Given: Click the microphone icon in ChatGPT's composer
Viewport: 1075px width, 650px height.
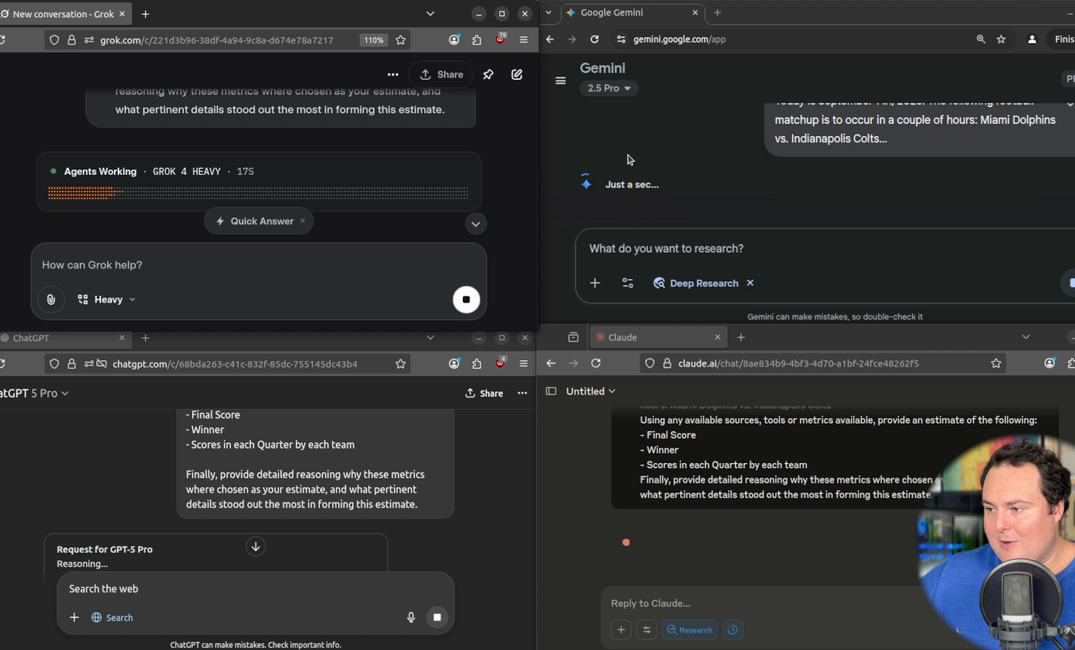Looking at the screenshot, I should tap(411, 618).
